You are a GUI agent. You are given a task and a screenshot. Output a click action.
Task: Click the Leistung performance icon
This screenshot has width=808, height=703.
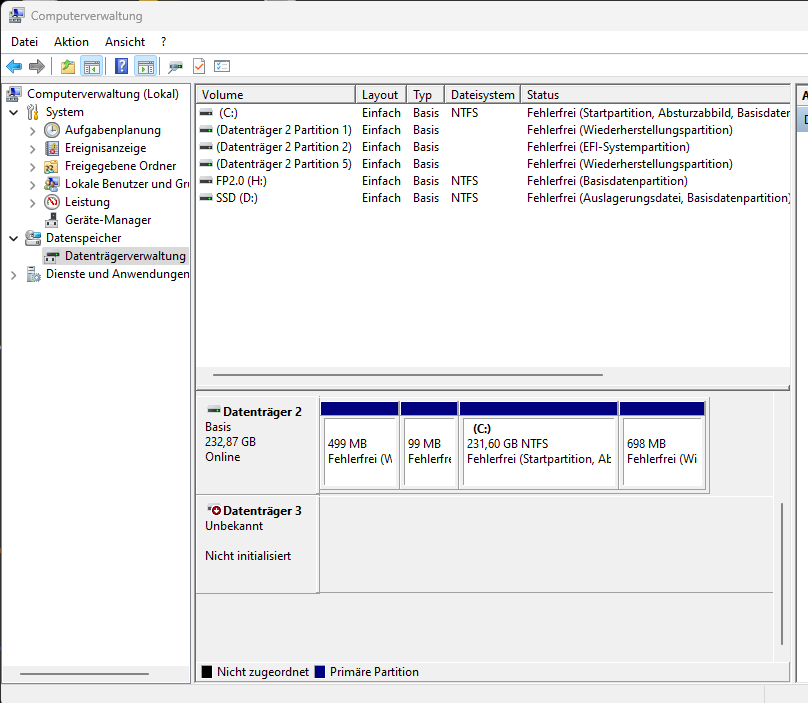[52, 202]
